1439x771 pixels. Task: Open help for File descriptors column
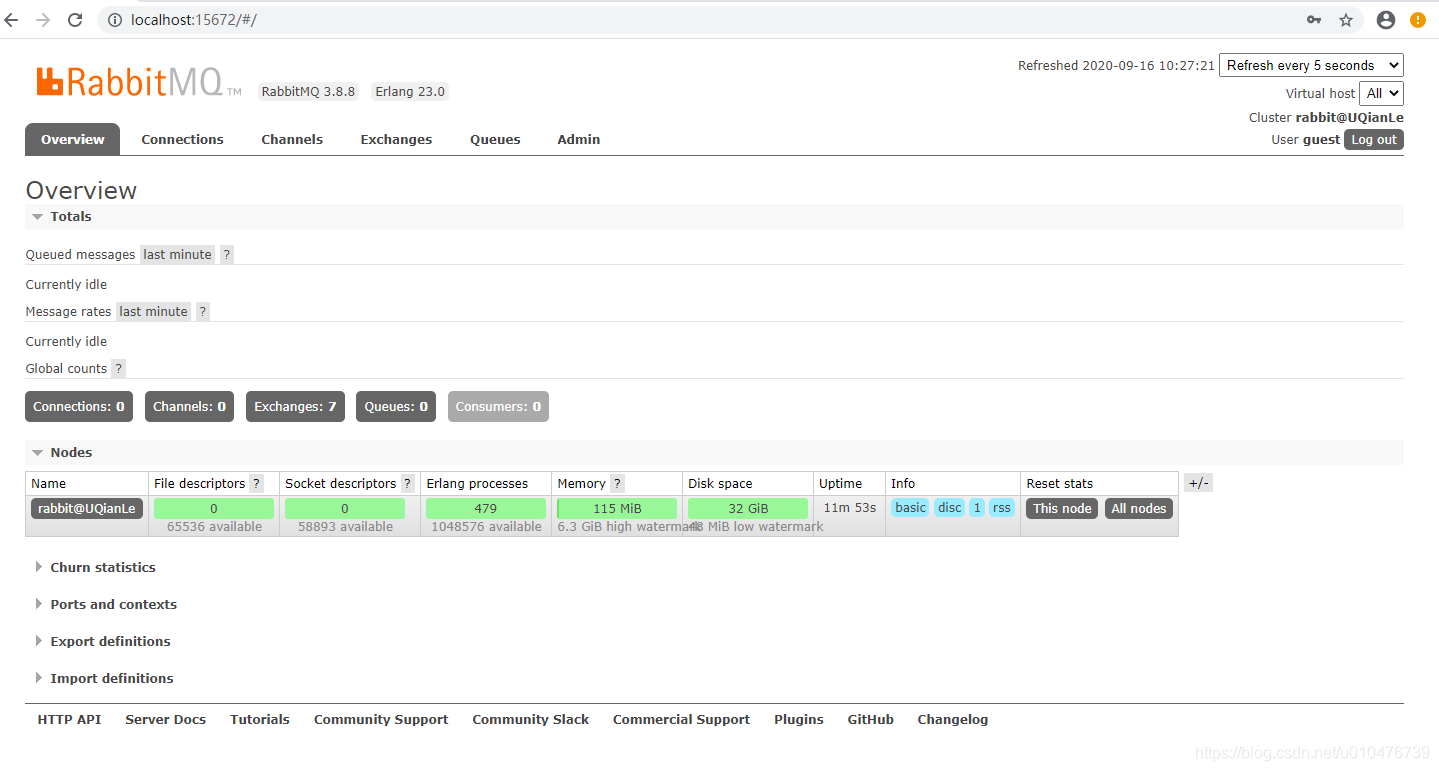click(257, 484)
